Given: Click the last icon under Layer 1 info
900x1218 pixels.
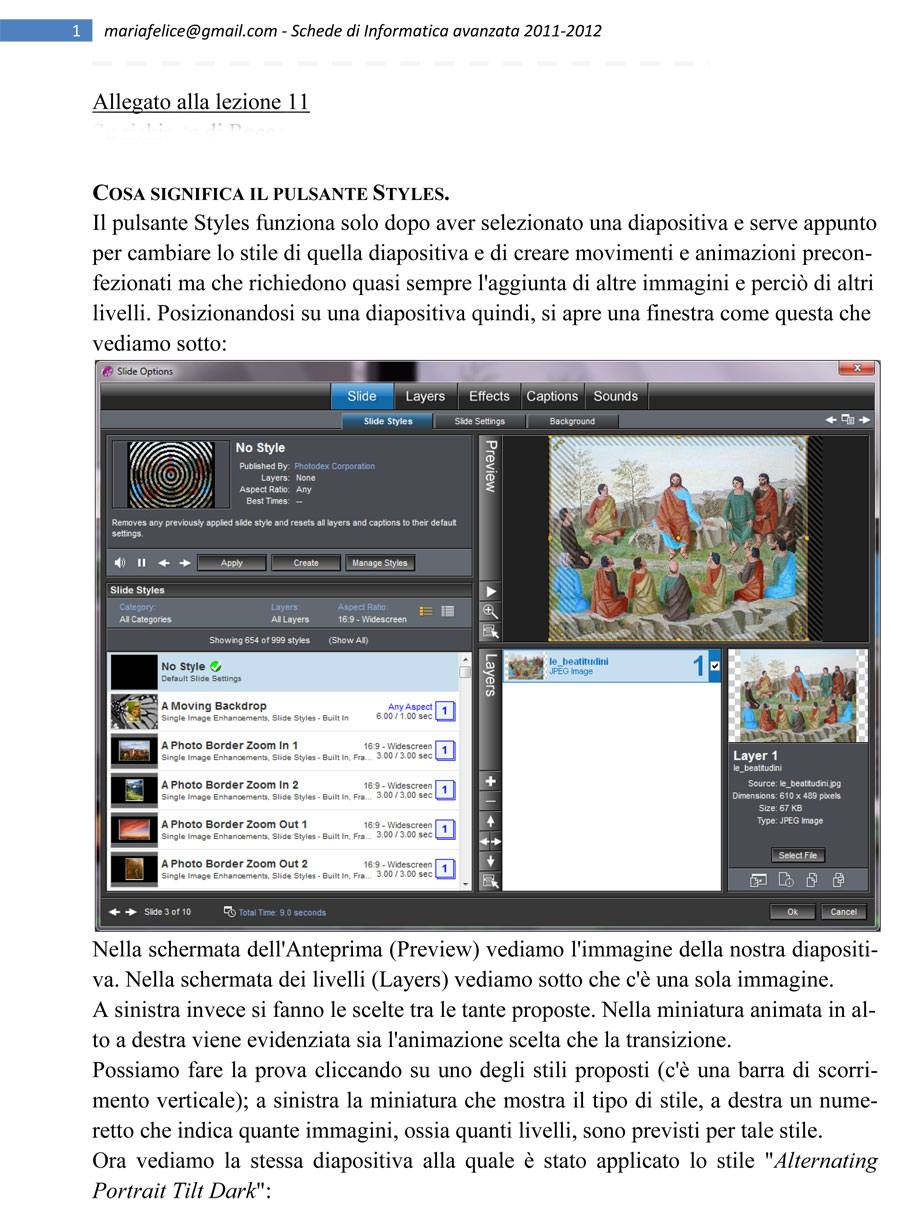Looking at the screenshot, I should pos(839,880).
